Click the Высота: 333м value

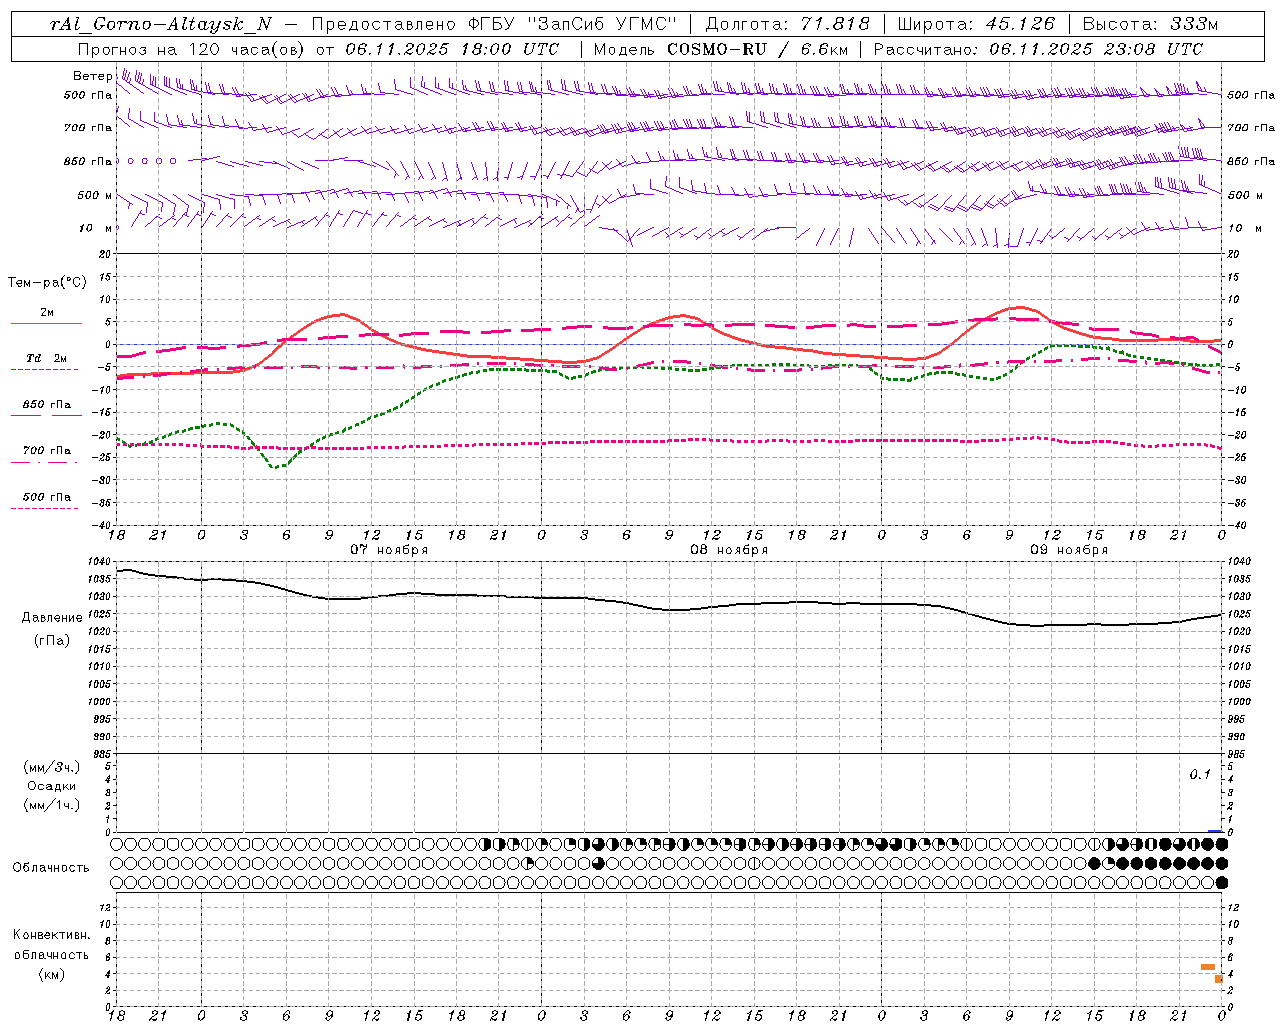click(x=1151, y=24)
